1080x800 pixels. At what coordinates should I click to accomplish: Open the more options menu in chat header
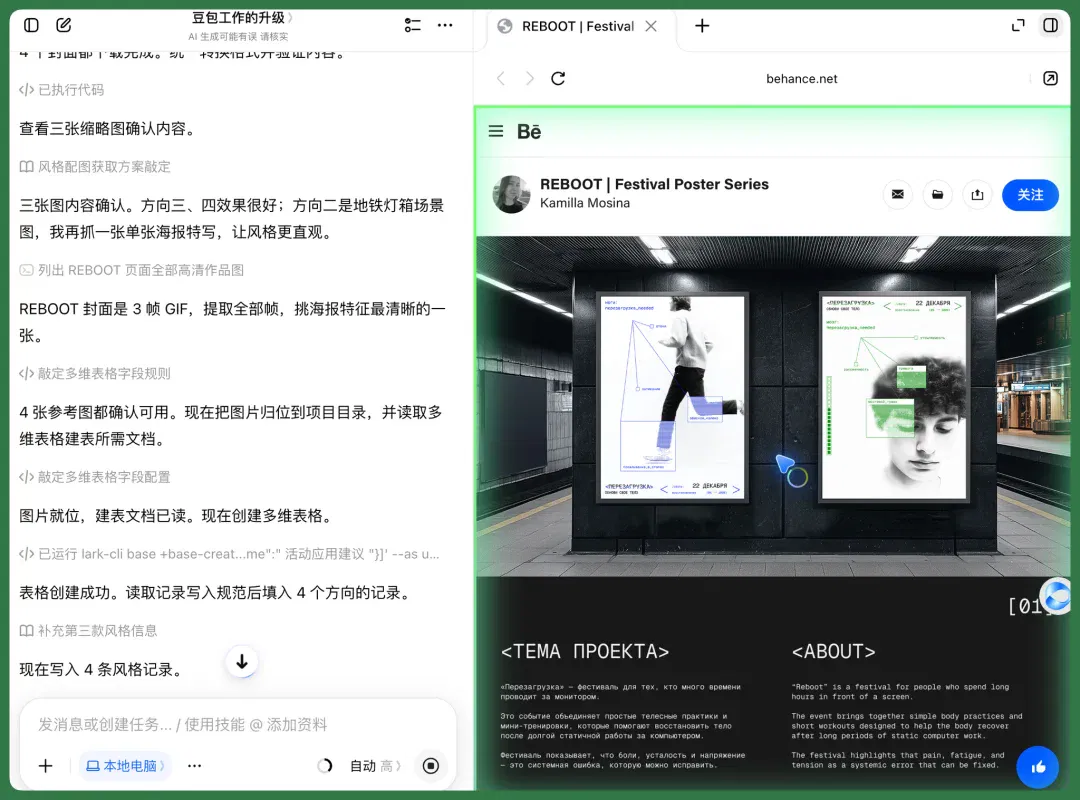click(x=445, y=25)
